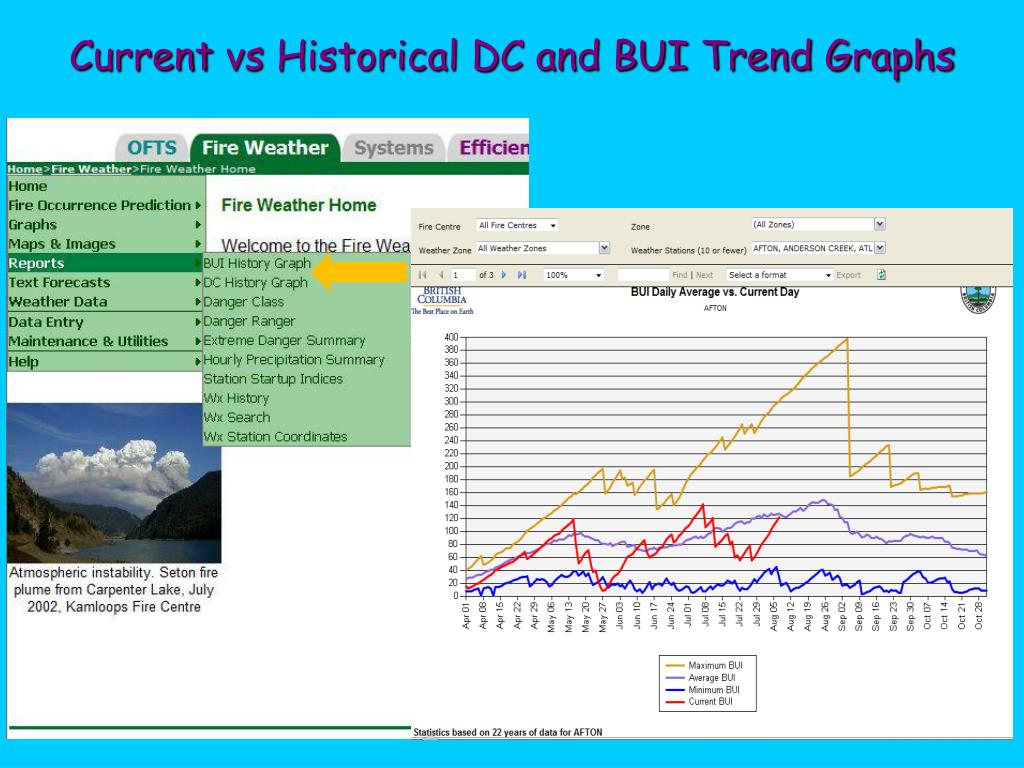The width and height of the screenshot is (1024, 768).
Task: Open the Select a format dropdown
Action: tap(780, 275)
